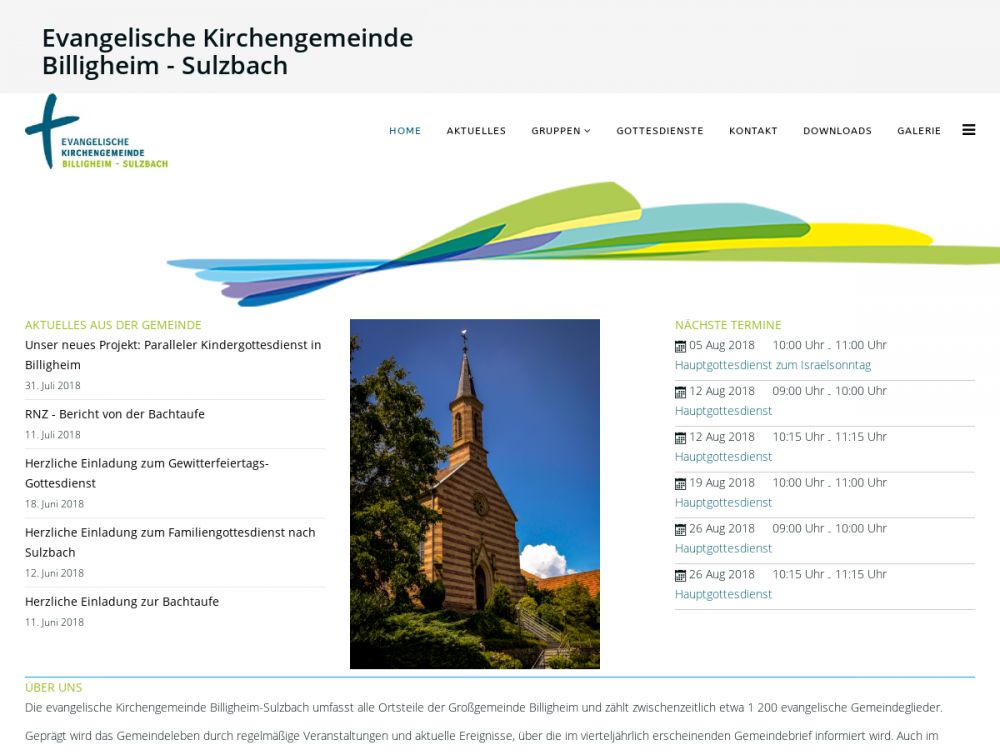The width and height of the screenshot is (1000, 750).
Task: Open the Galerie page
Action: click(919, 131)
